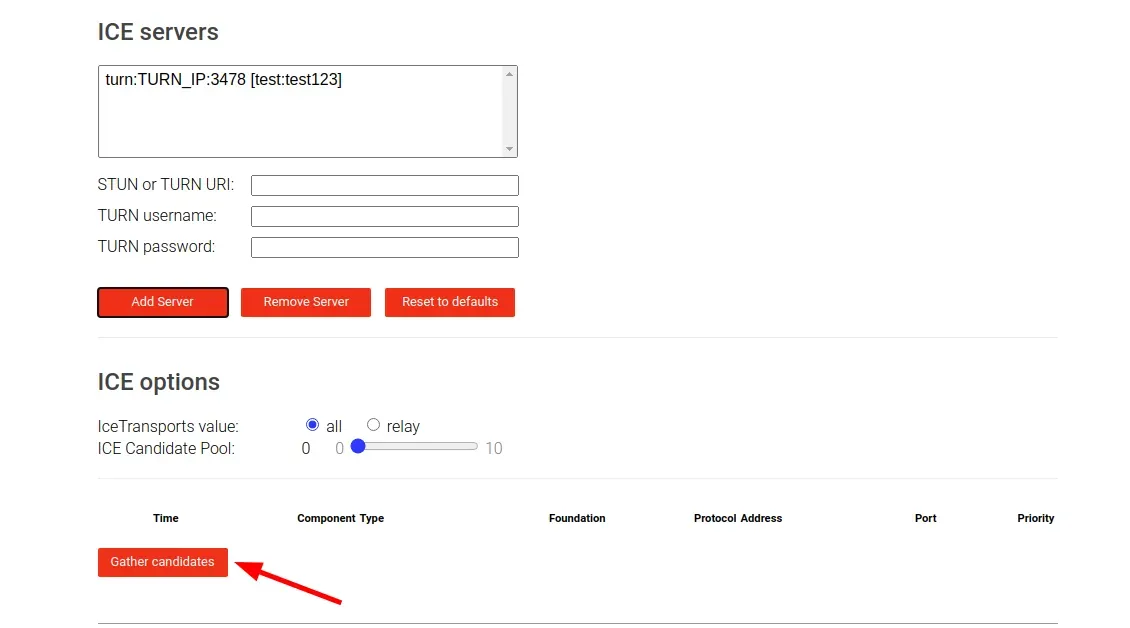Screen dimensions: 1130x628
Task: Click the Foundation column header
Action: (577, 518)
